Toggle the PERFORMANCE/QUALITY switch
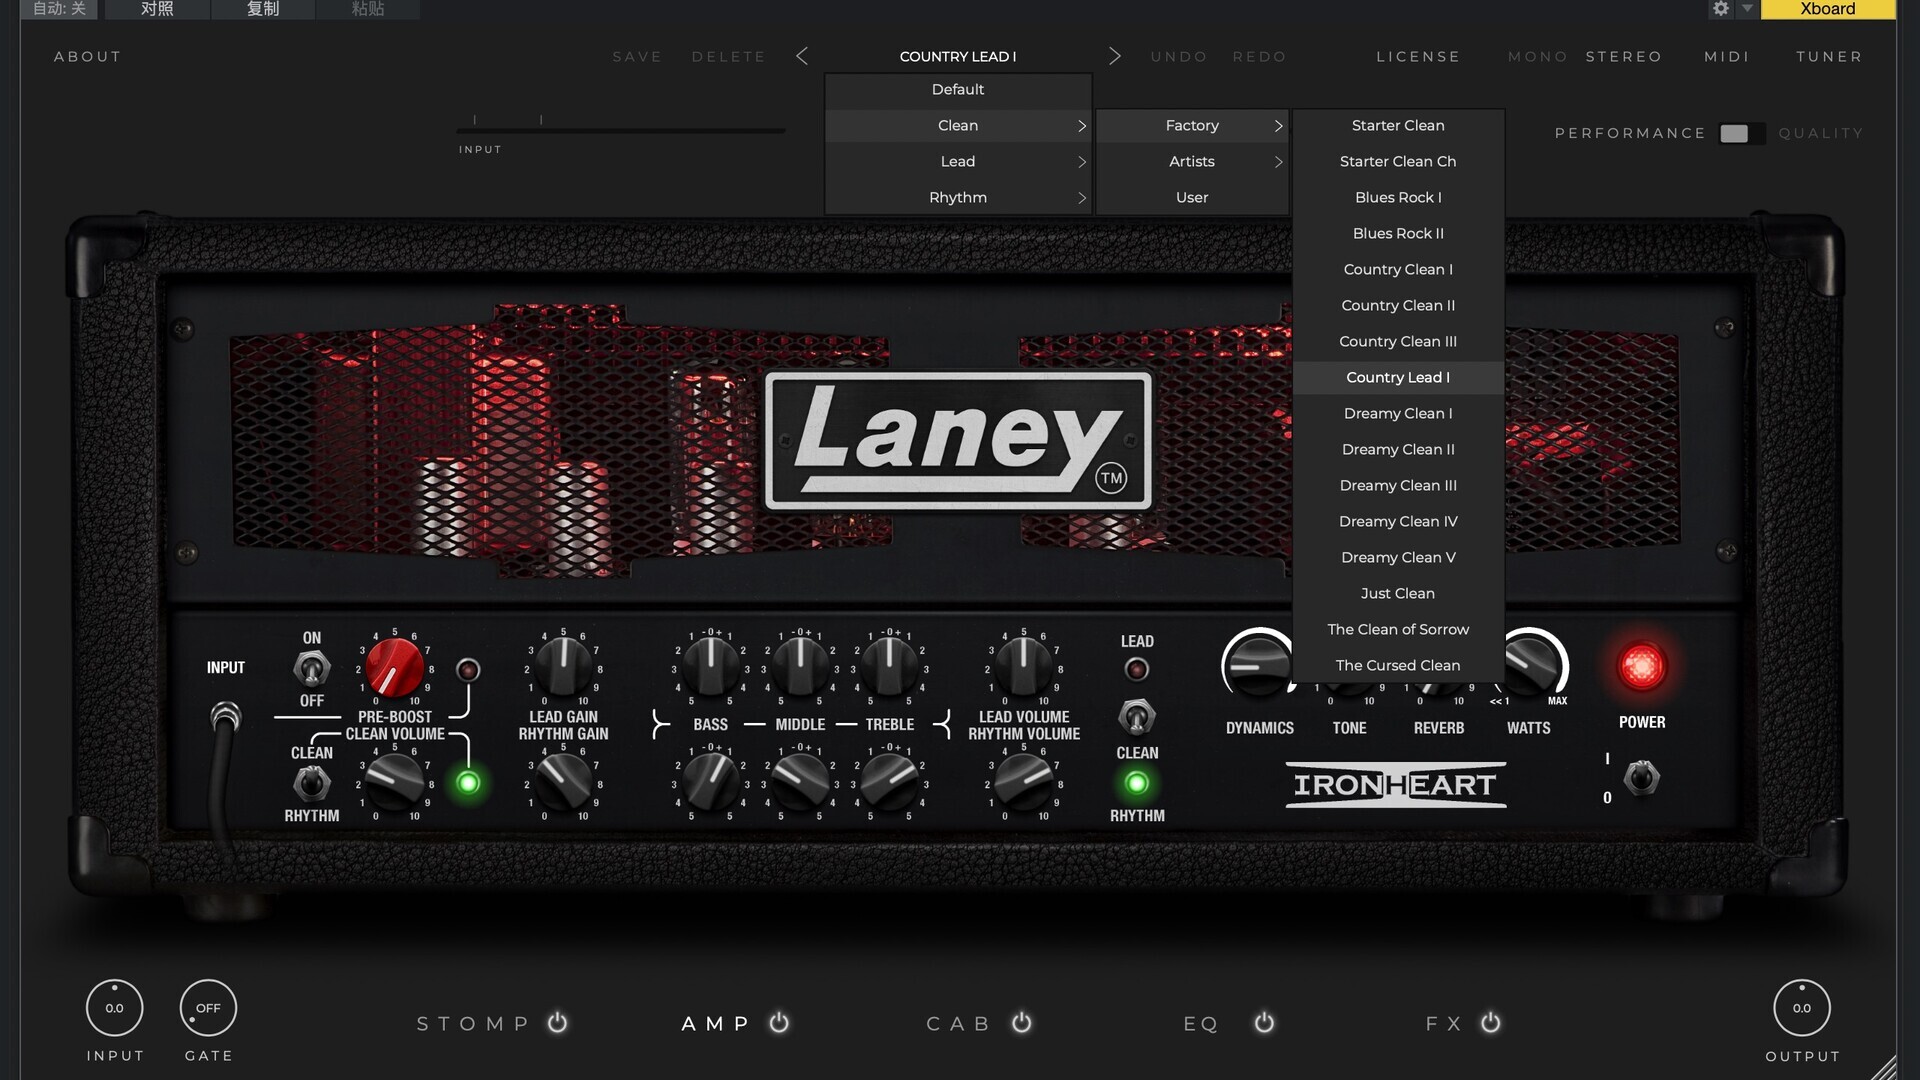Screen dimensions: 1920x1080 click(x=1741, y=133)
